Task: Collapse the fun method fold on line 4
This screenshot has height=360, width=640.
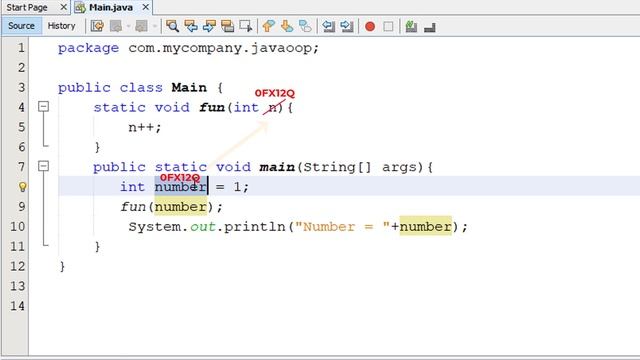Action: 43,107
